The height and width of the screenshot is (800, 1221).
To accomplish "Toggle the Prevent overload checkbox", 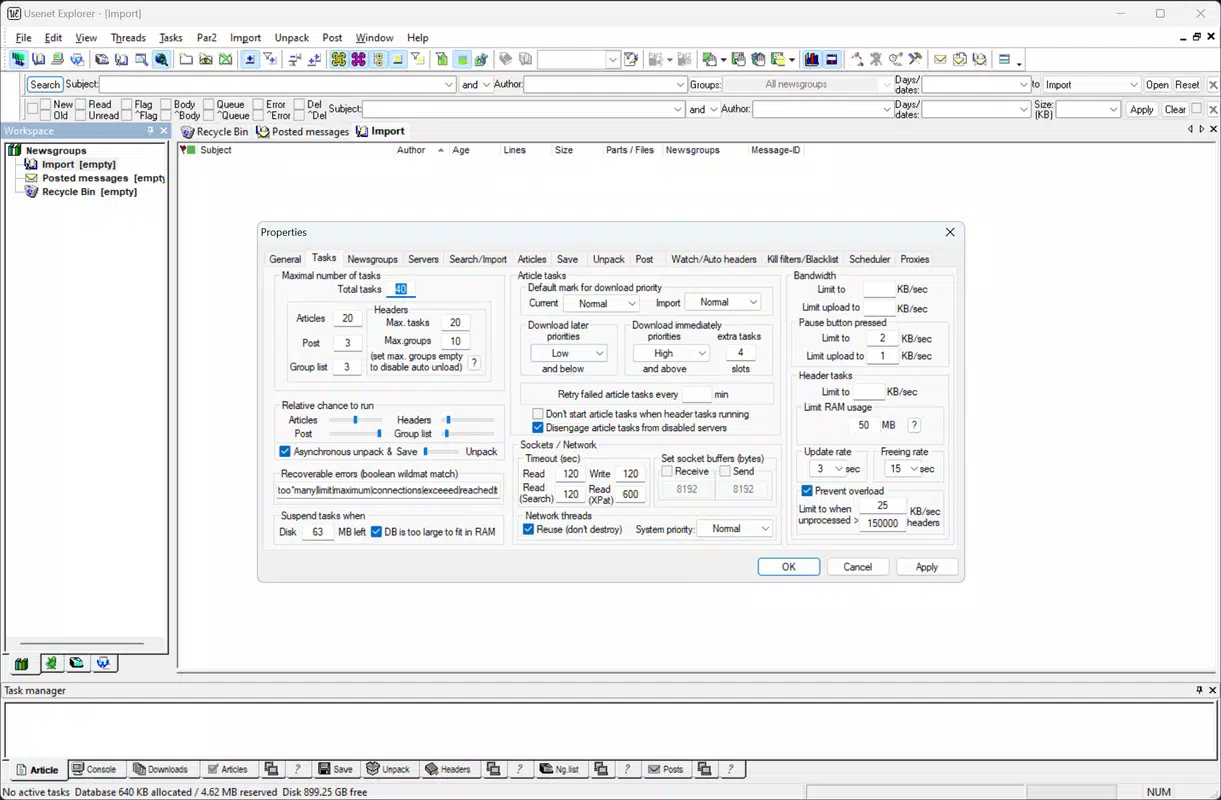I will click(807, 491).
